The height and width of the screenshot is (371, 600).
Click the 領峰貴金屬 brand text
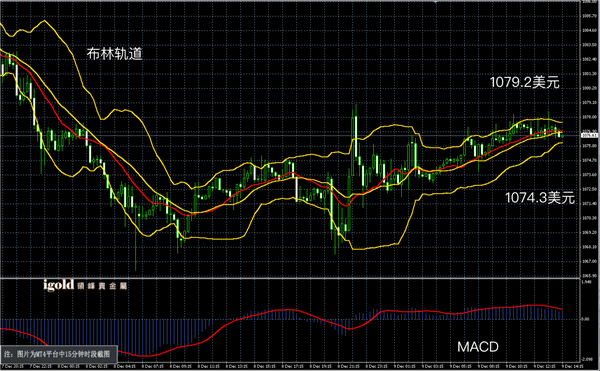click(102, 286)
